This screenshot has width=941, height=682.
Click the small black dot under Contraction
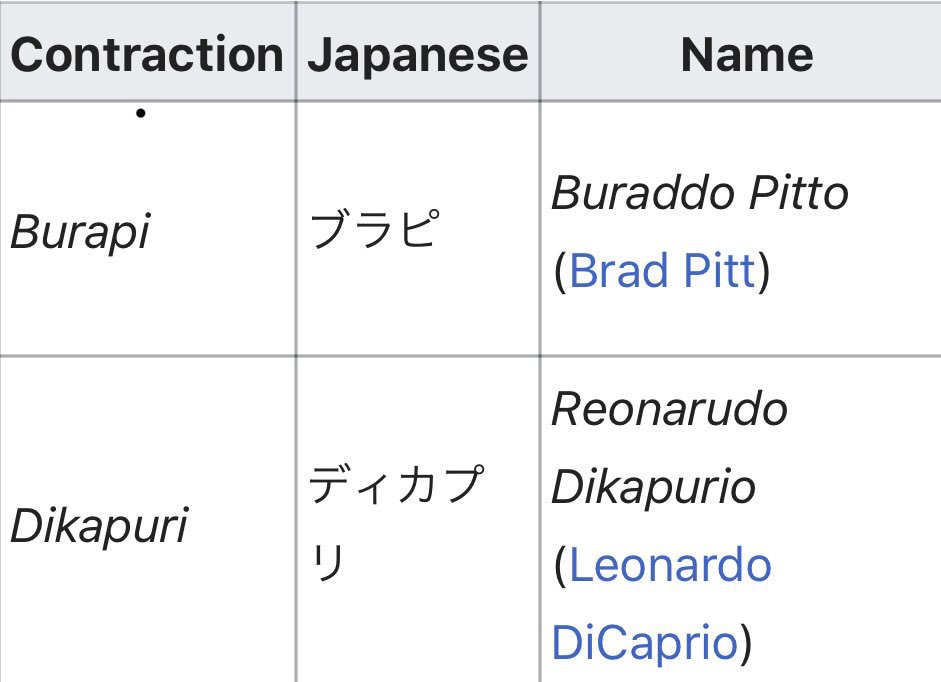coord(140,113)
